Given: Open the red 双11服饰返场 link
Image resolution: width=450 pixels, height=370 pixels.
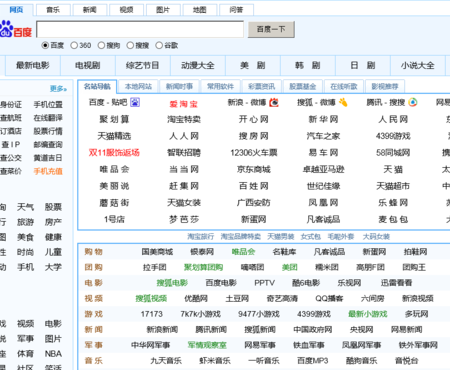Looking at the screenshot, I should pyautogui.click(x=114, y=153).
